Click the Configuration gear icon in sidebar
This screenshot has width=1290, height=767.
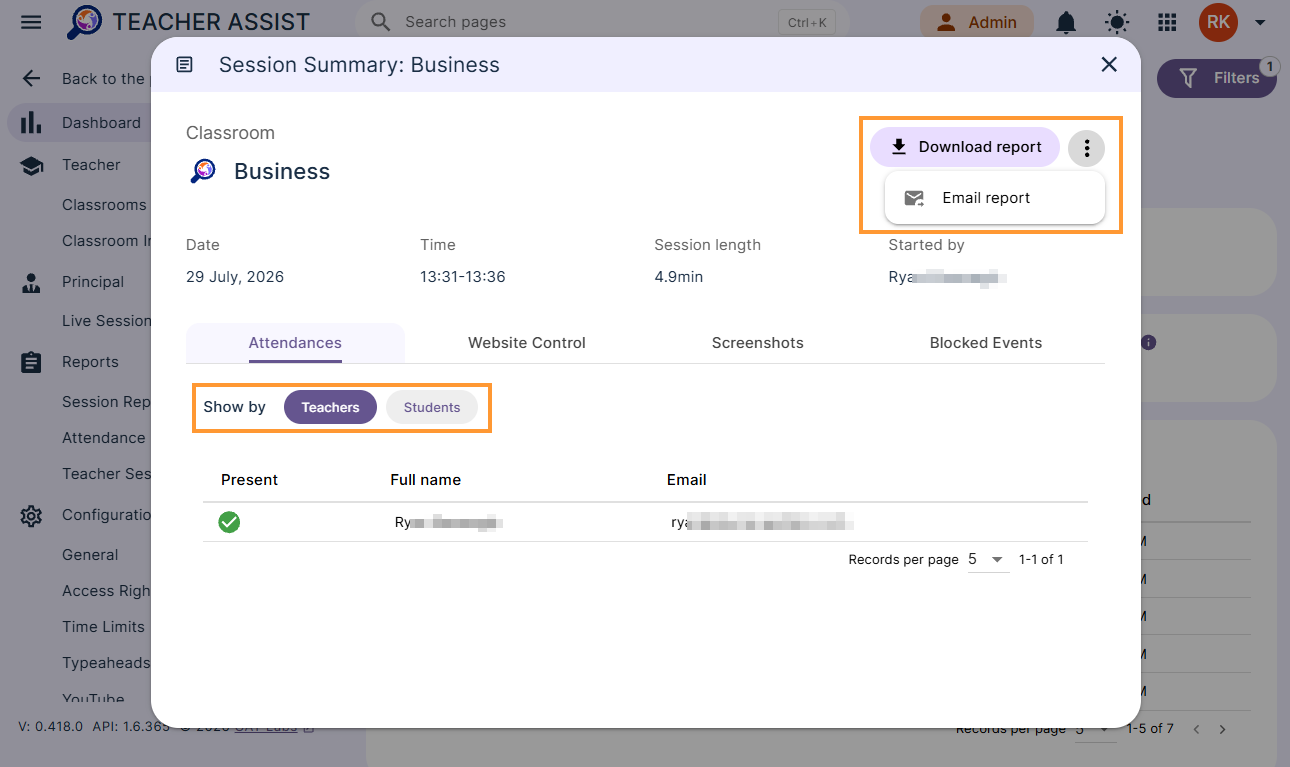[x=31, y=516]
